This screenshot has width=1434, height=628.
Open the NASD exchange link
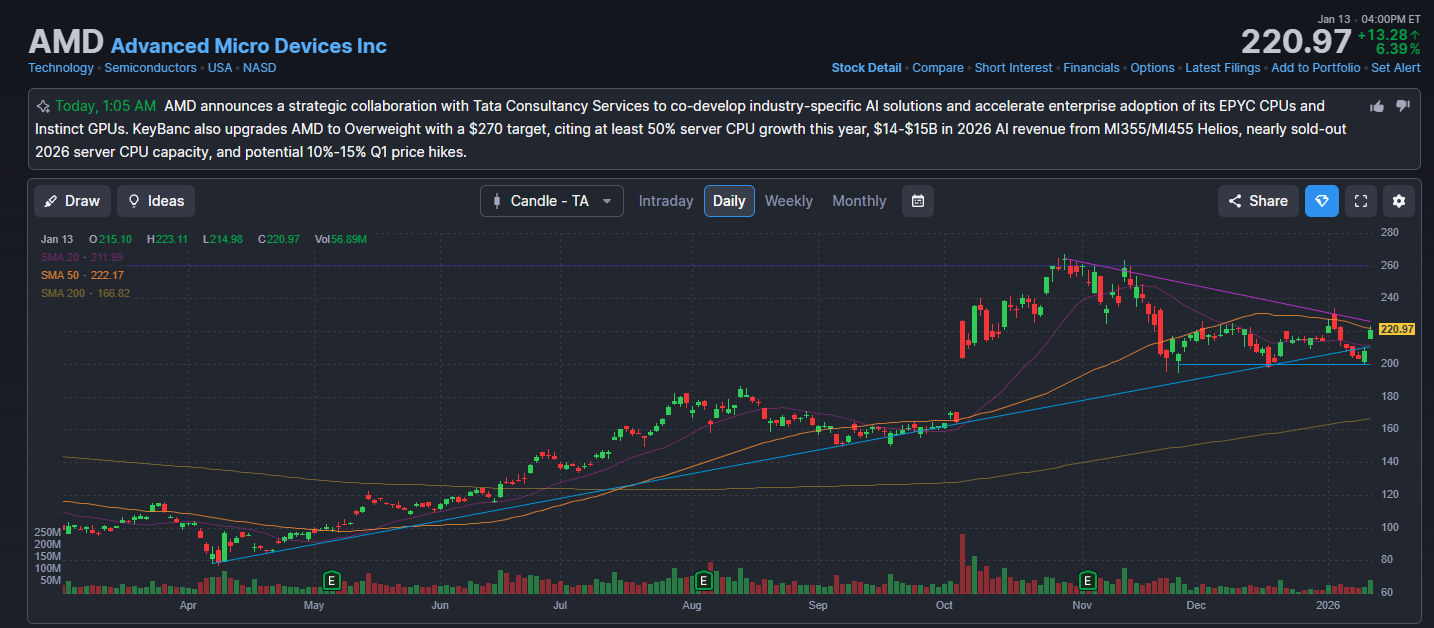tap(260, 68)
